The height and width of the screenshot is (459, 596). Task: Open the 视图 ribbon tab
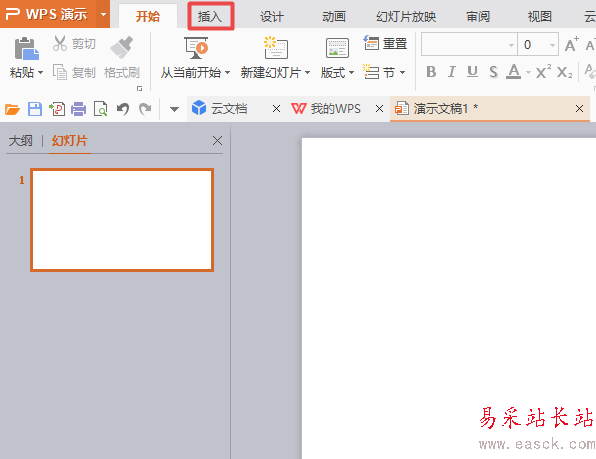539,16
